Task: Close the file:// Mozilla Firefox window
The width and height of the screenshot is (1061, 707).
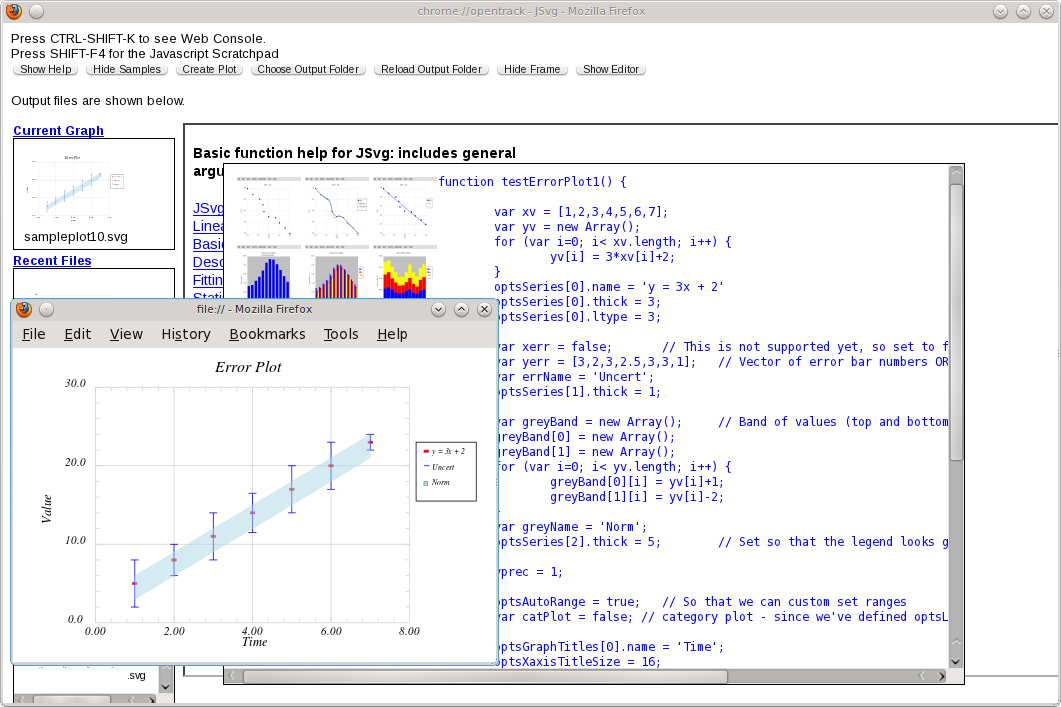Action: tap(484, 309)
